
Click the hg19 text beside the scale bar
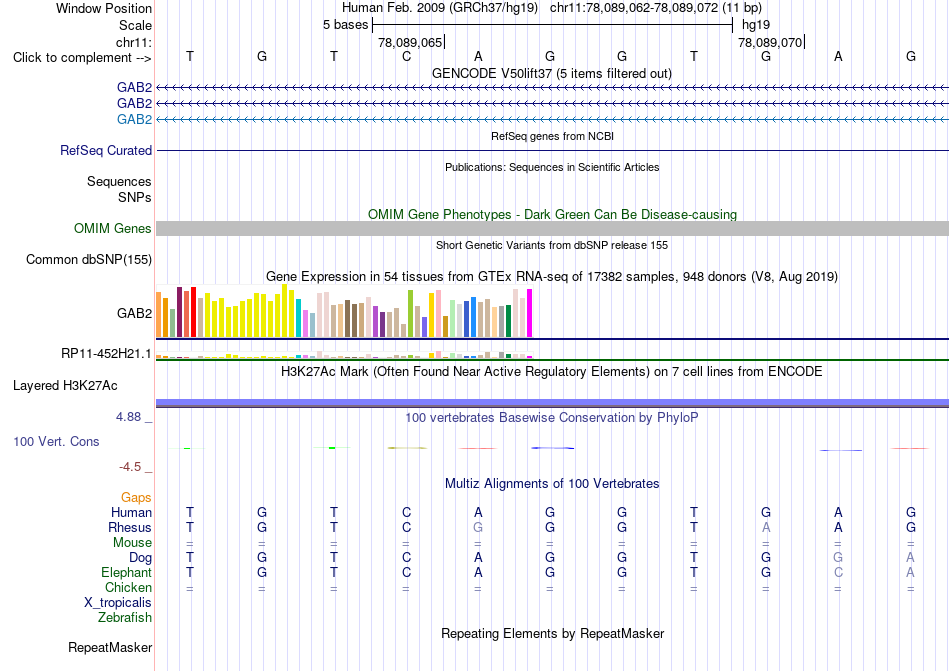click(x=756, y=25)
